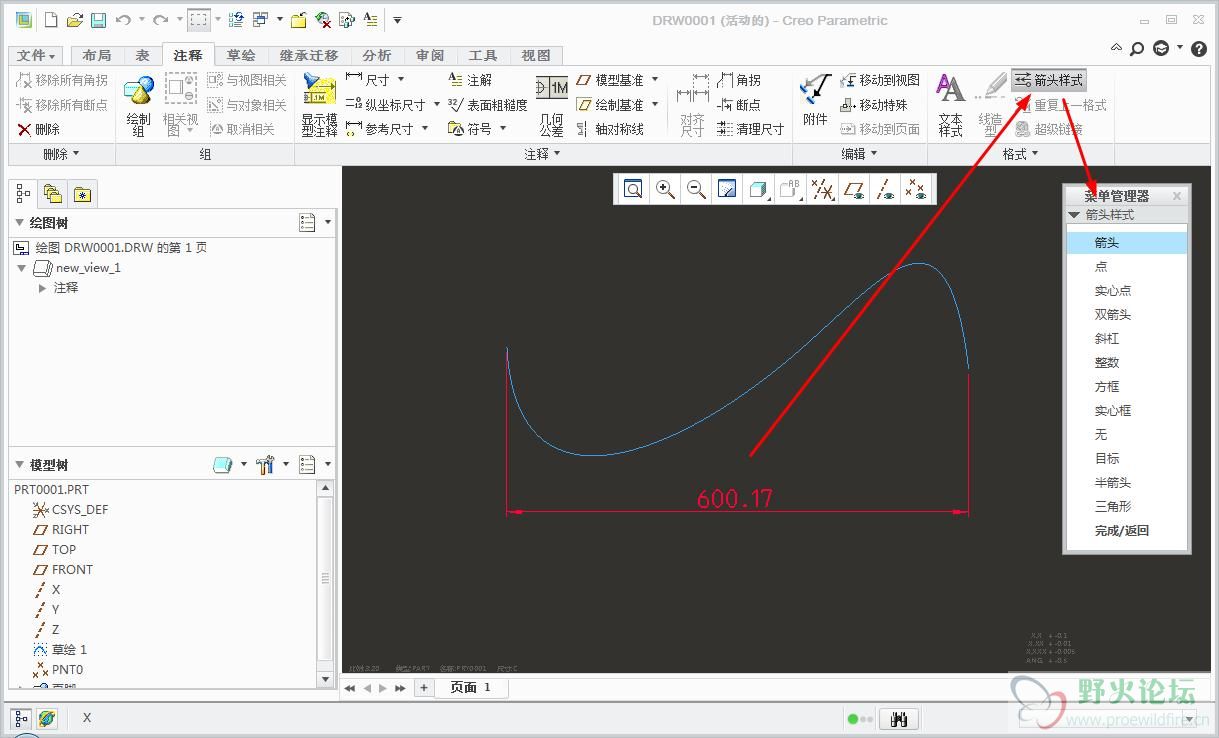
Task: Undo the last action
Action: (x=123, y=19)
